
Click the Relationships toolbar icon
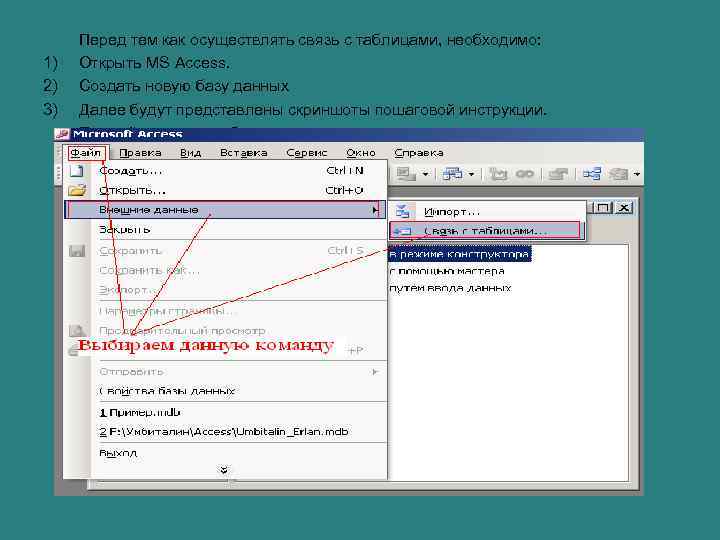point(592,174)
